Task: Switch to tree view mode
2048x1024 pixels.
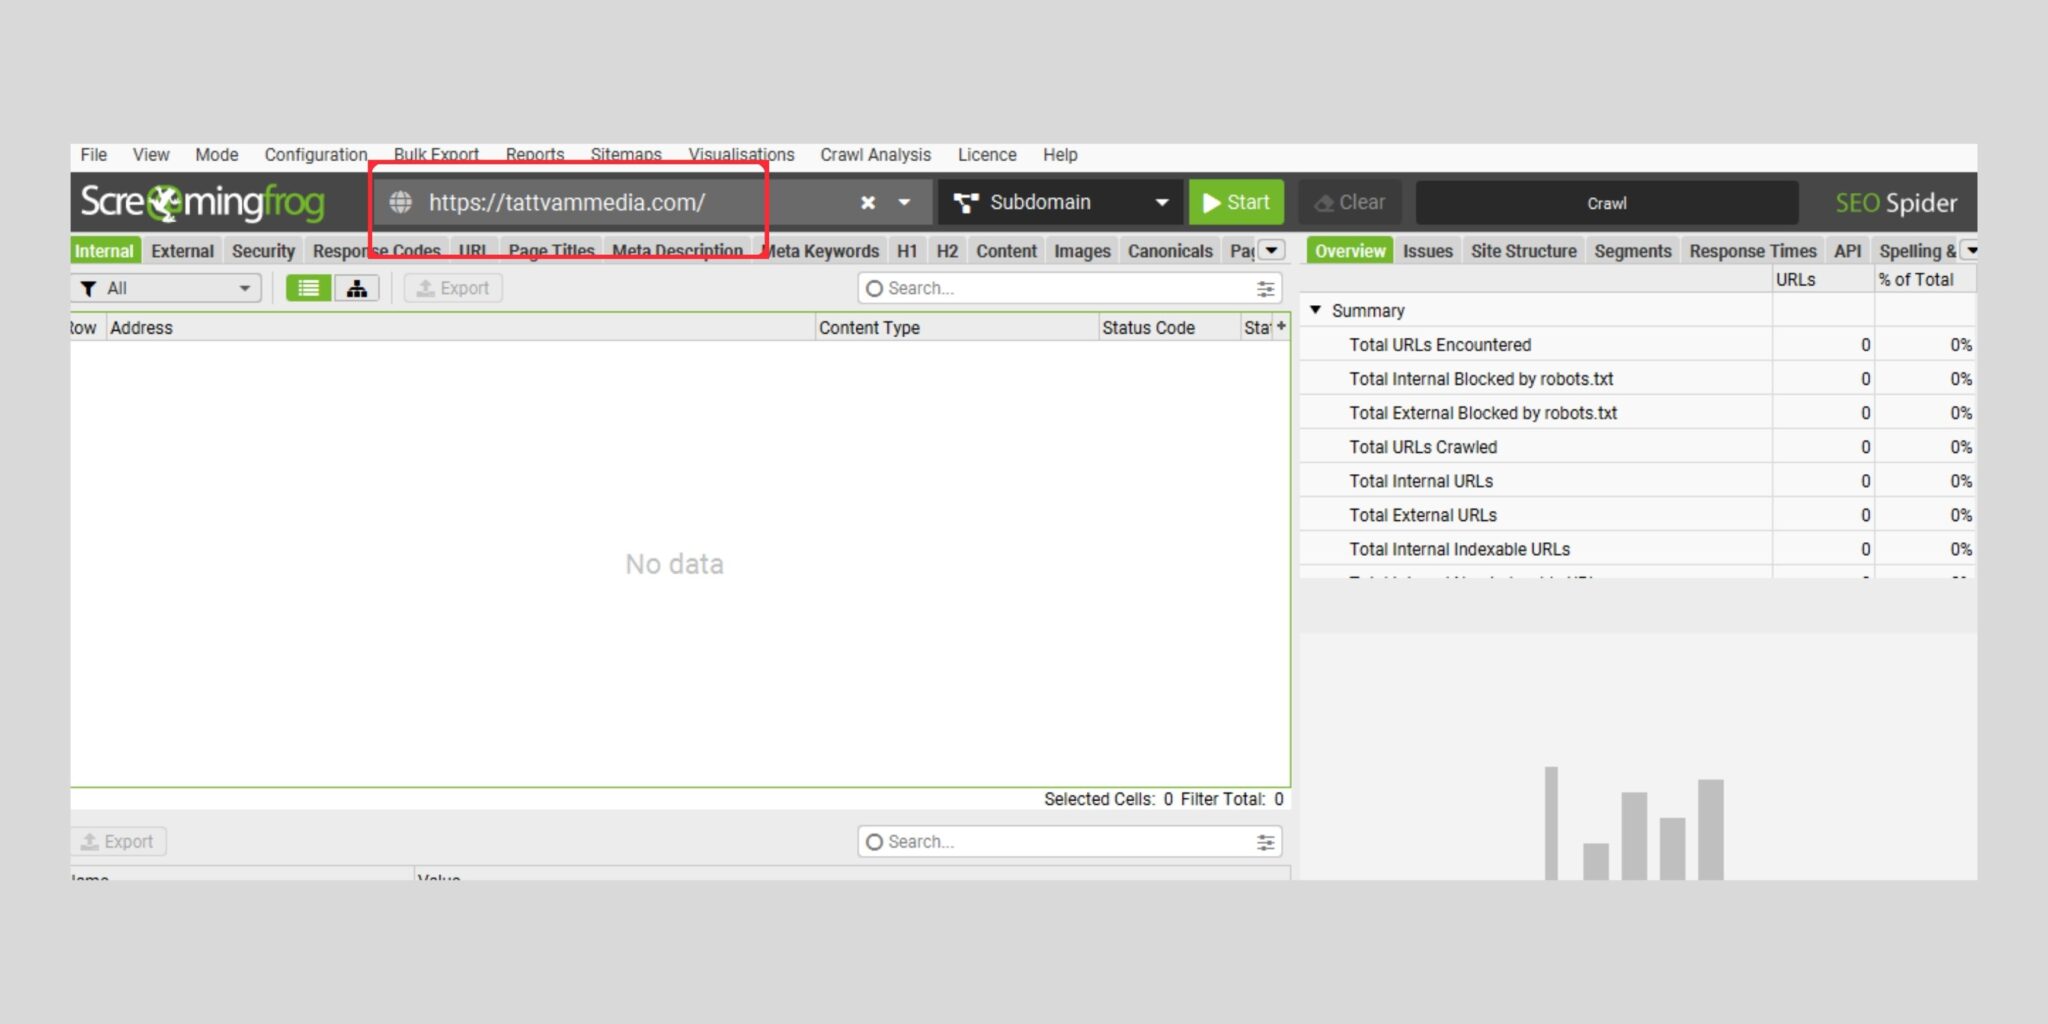Action: pyautogui.click(x=357, y=288)
